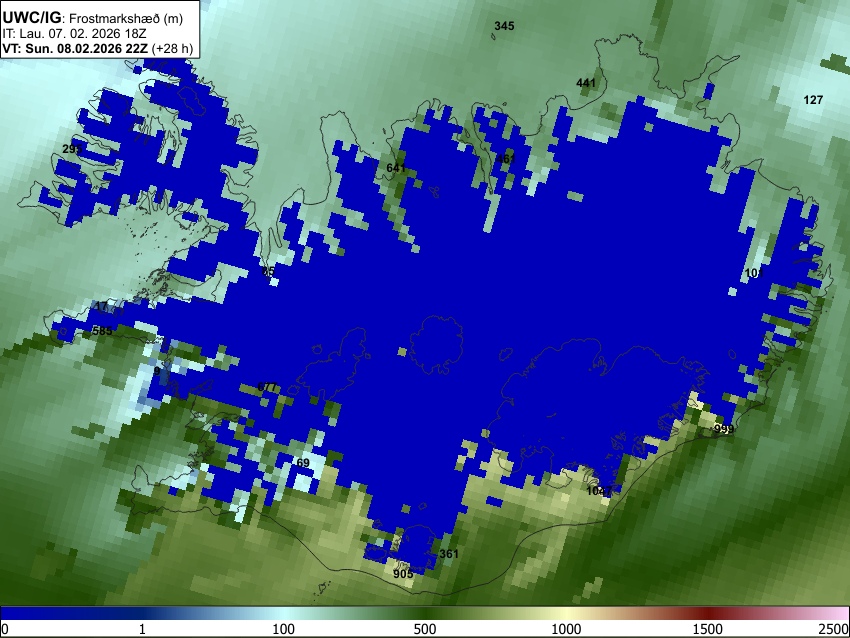This screenshot has height=638, width=850.
Task: Click the colorbar label '500'
Action: tap(425, 629)
